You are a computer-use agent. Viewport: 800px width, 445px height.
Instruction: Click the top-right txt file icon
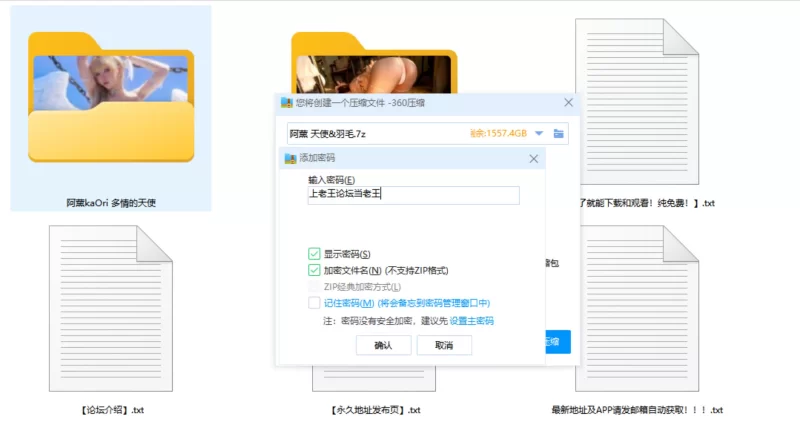tap(636, 103)
